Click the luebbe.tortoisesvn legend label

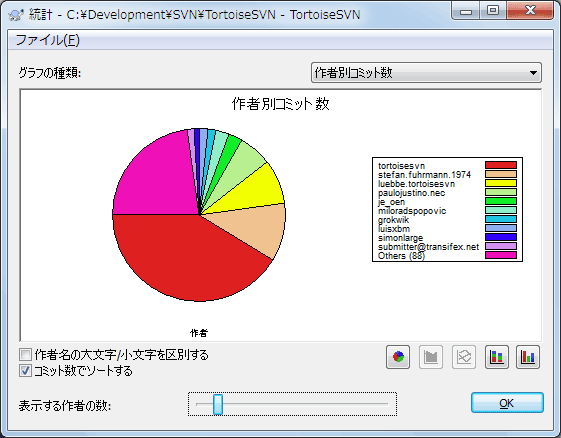click(x=416, y=184)
